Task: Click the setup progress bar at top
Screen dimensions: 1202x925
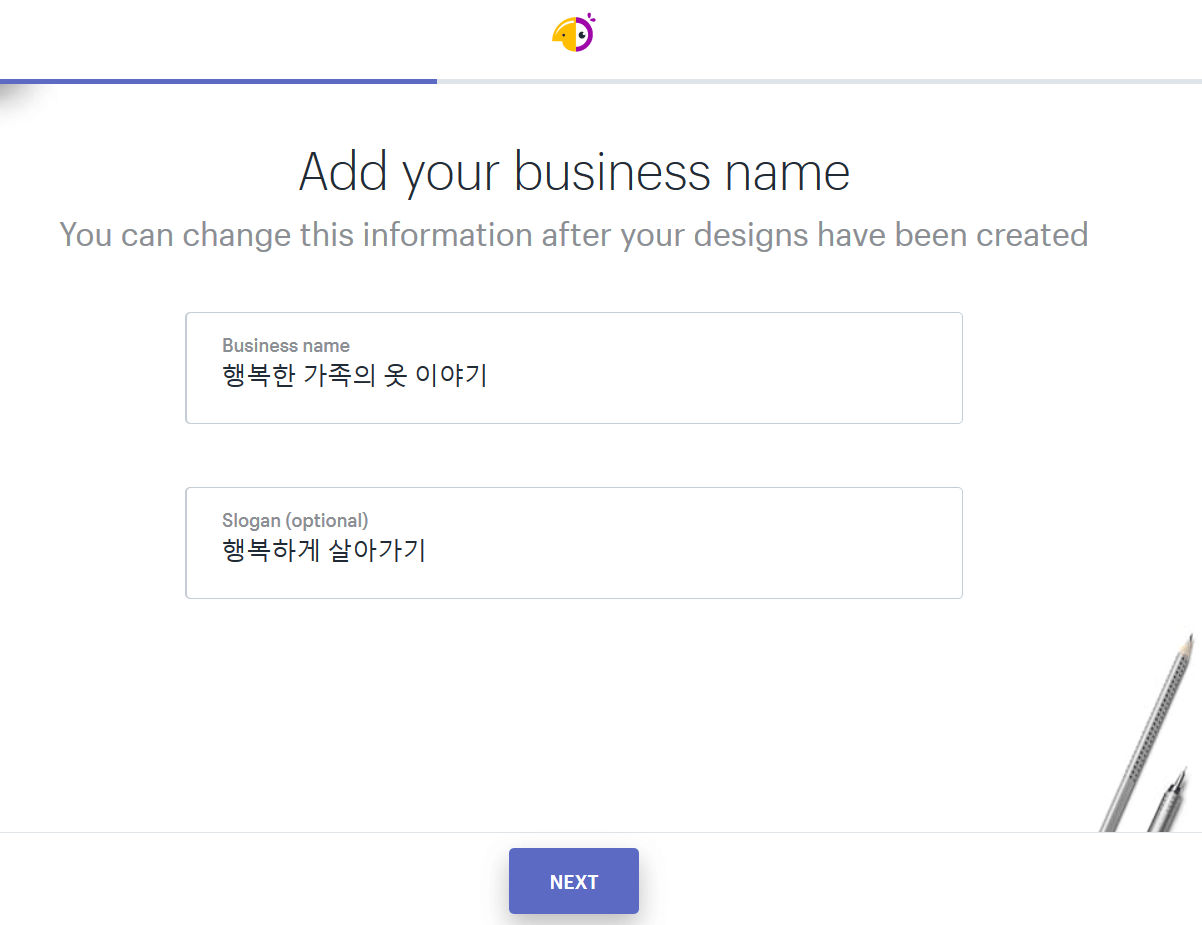Action: [601, 81]
